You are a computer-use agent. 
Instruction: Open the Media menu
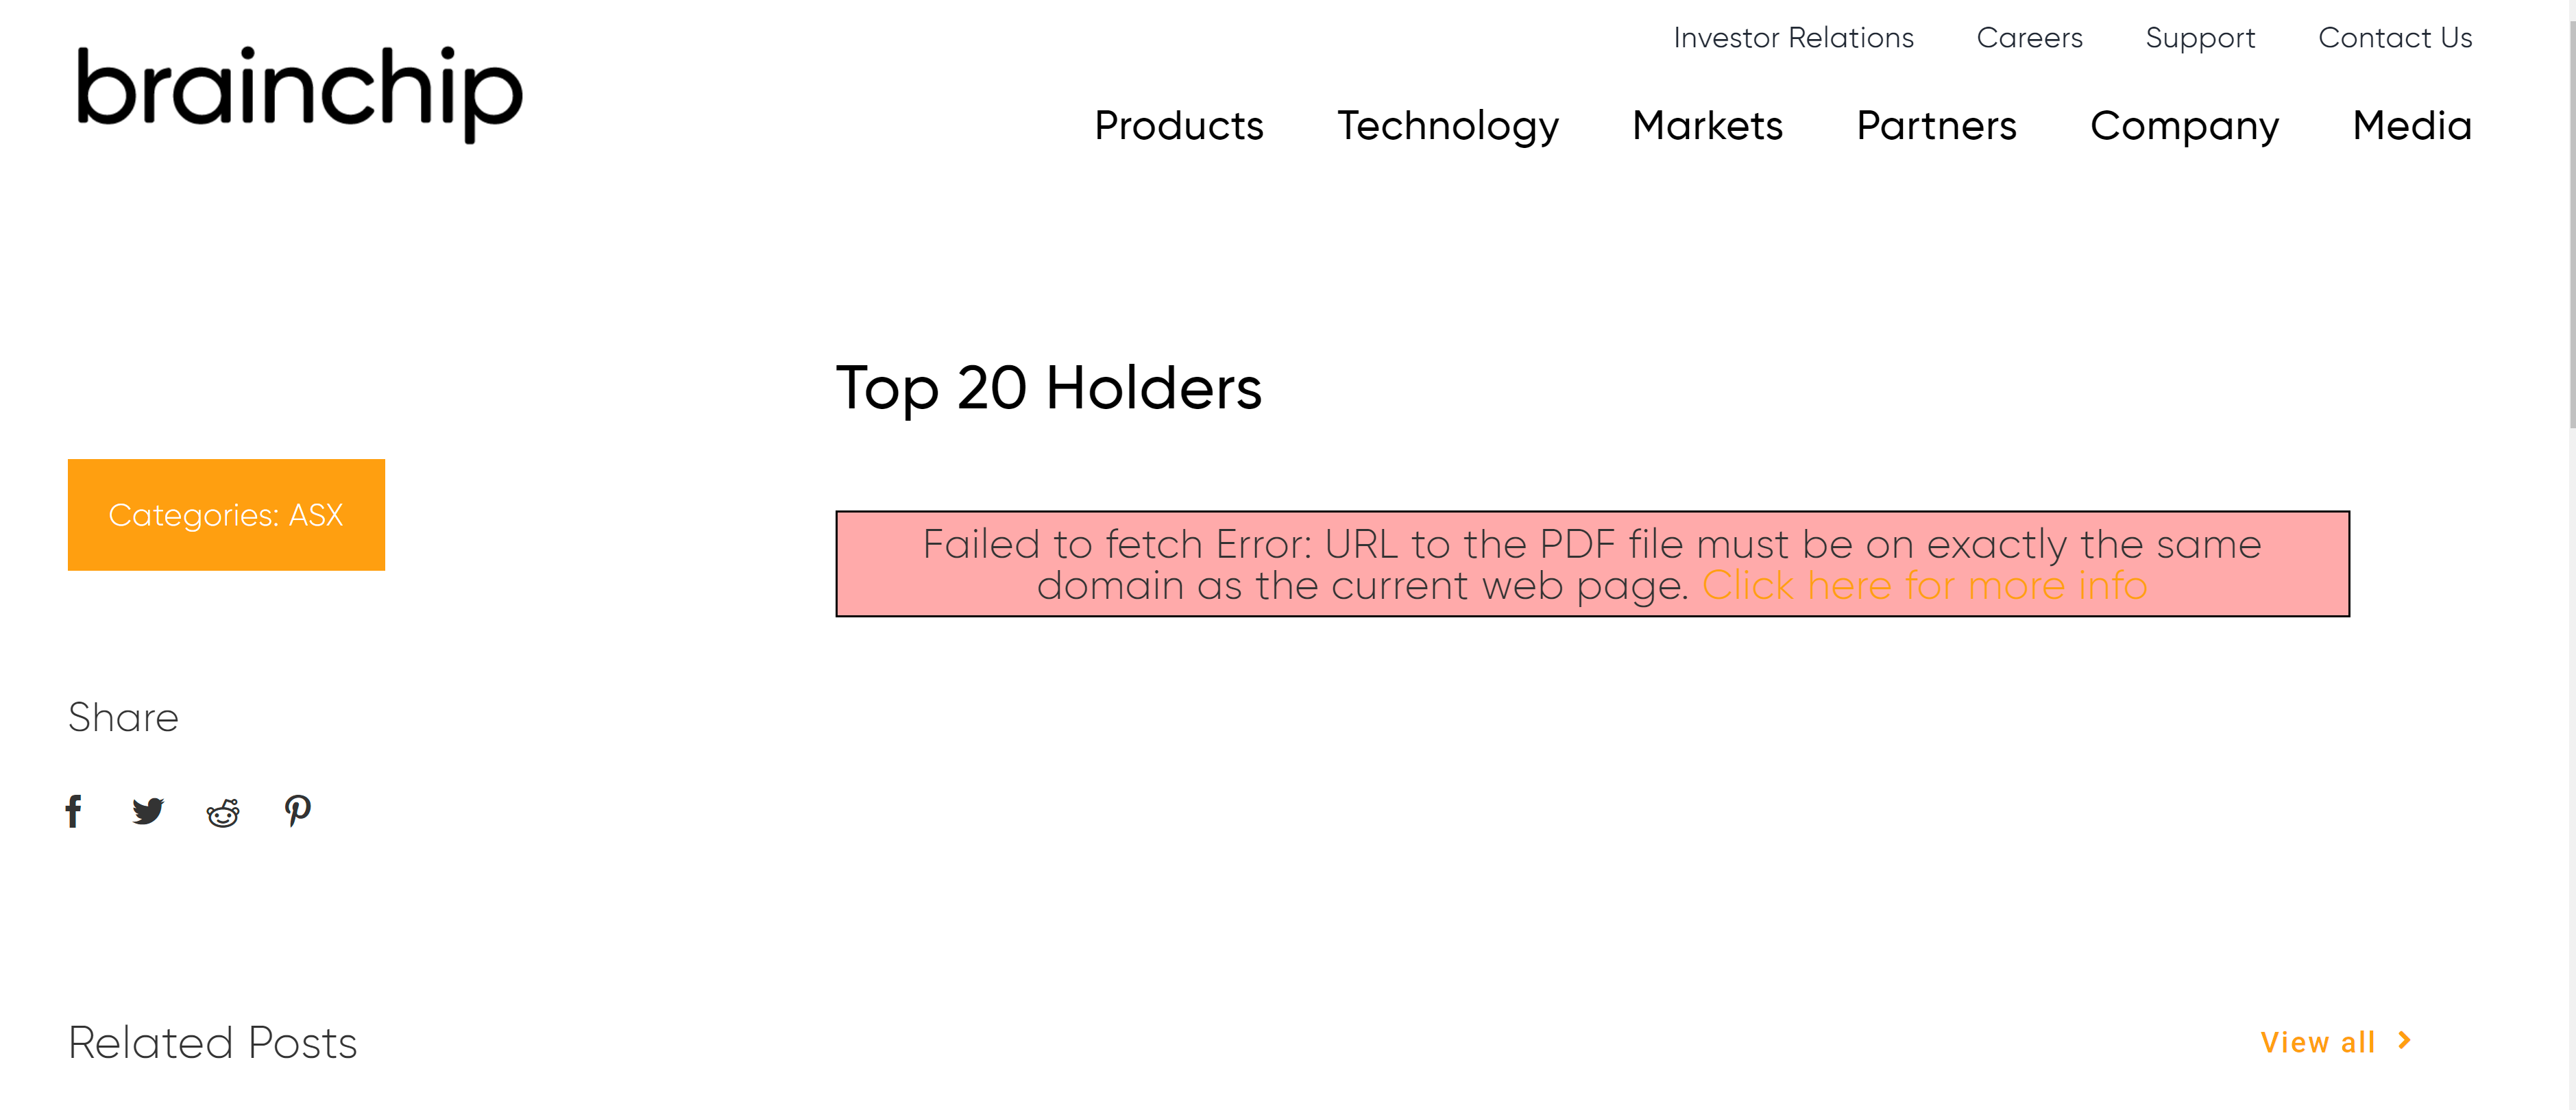click(x=2412, y=126)
